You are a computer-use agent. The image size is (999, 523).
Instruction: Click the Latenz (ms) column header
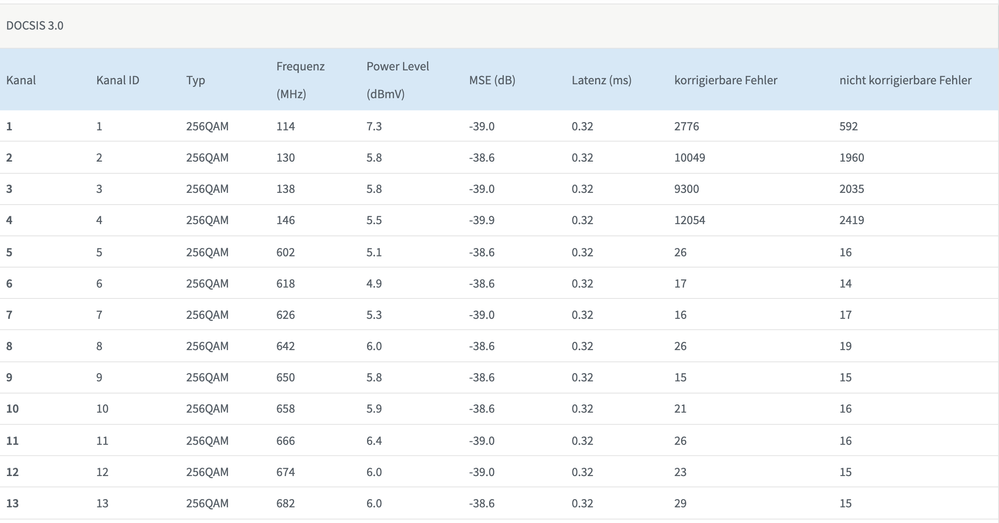click(x=601, y=80)
